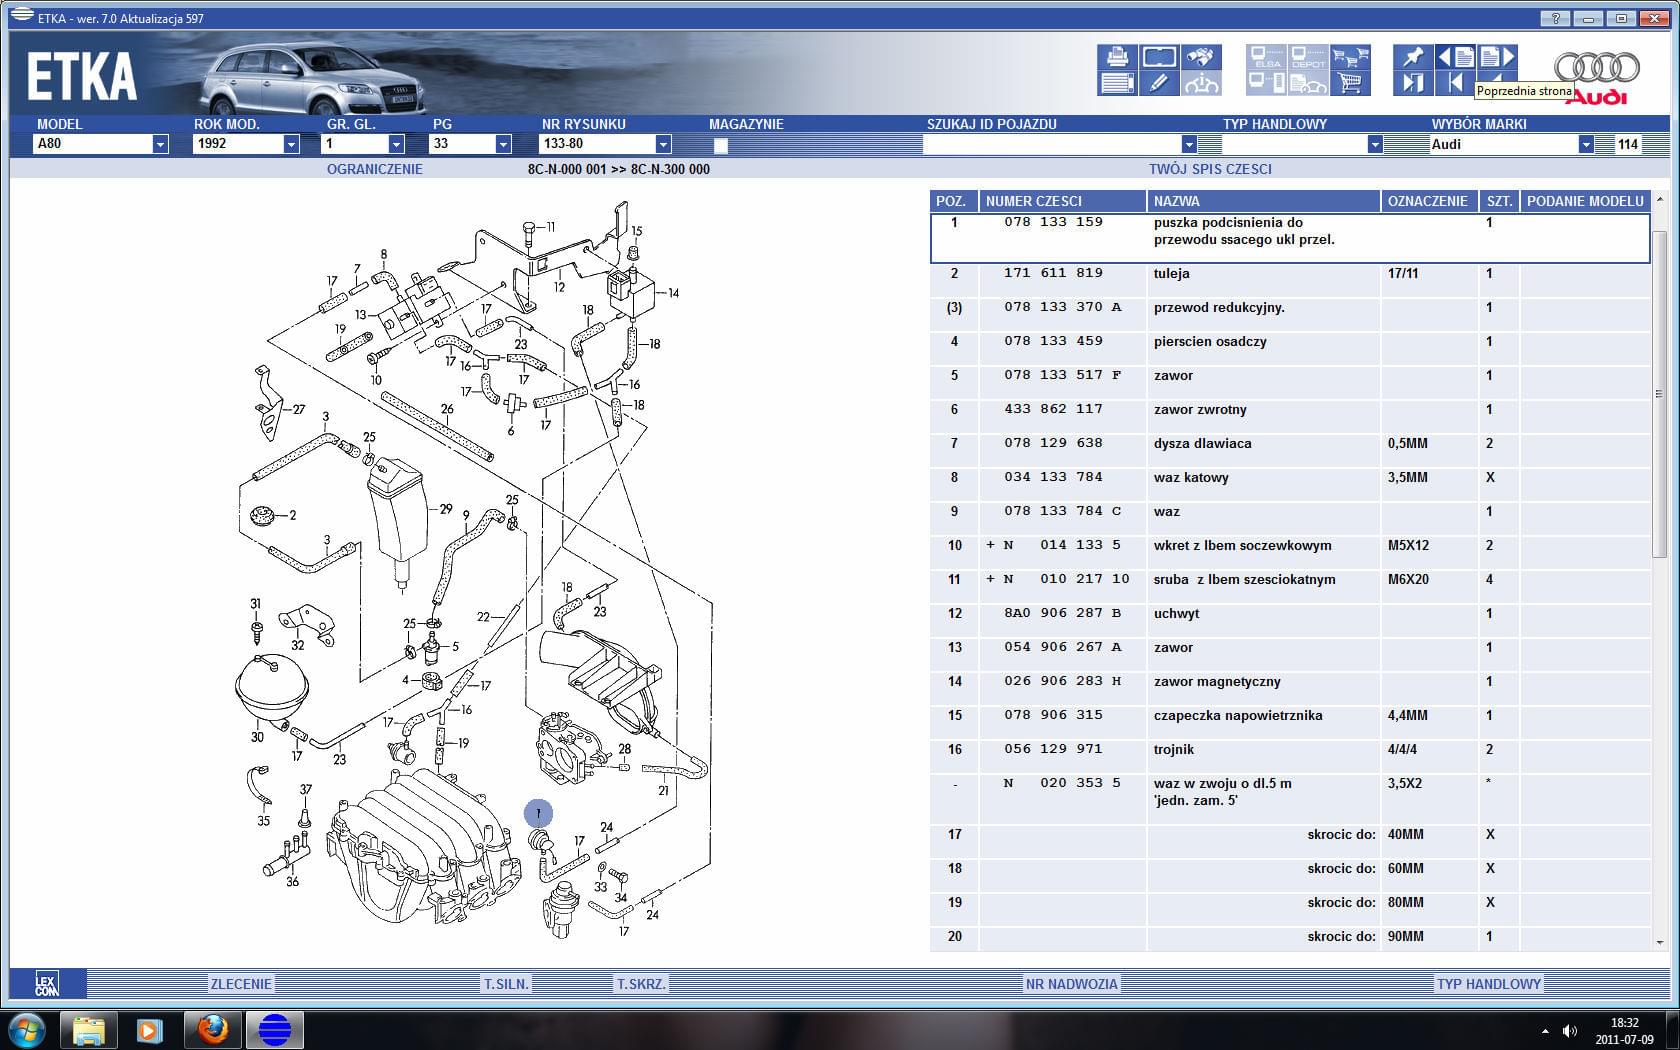The image size is (1680, 1050).
Task: Click ETKA taskbar button
Action: click(x=274, y=1029)
